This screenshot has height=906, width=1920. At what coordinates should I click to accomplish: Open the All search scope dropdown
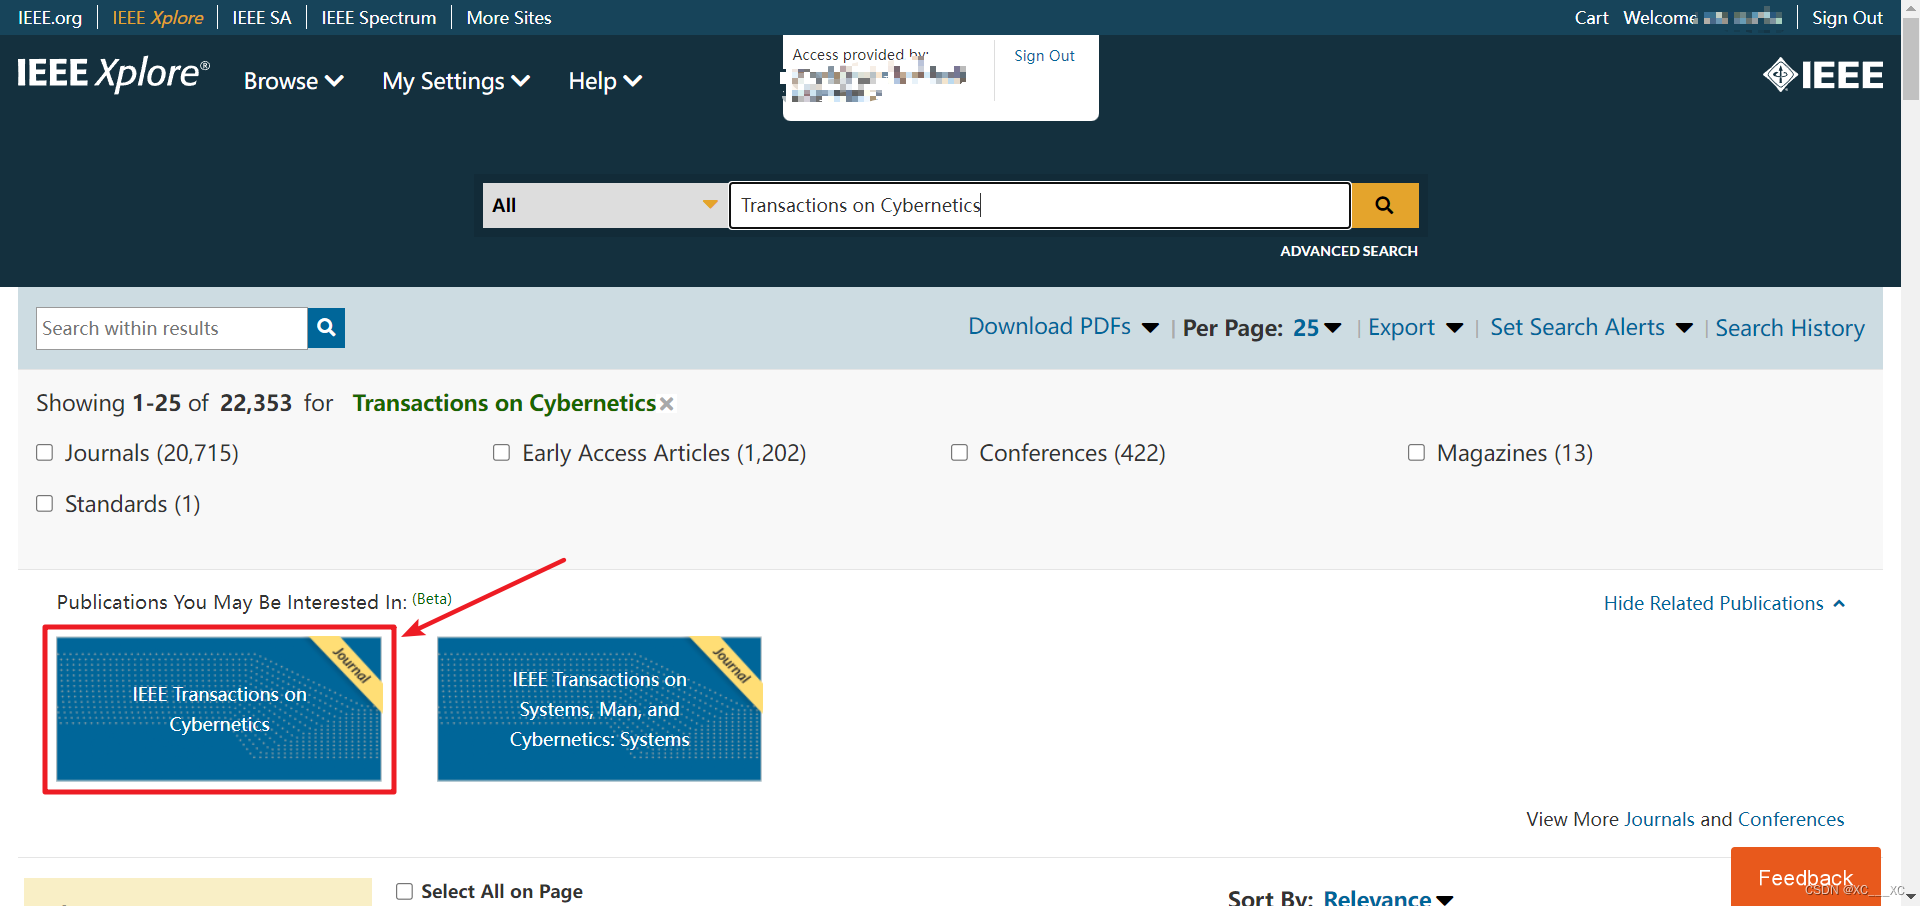(x=605, y=205)
